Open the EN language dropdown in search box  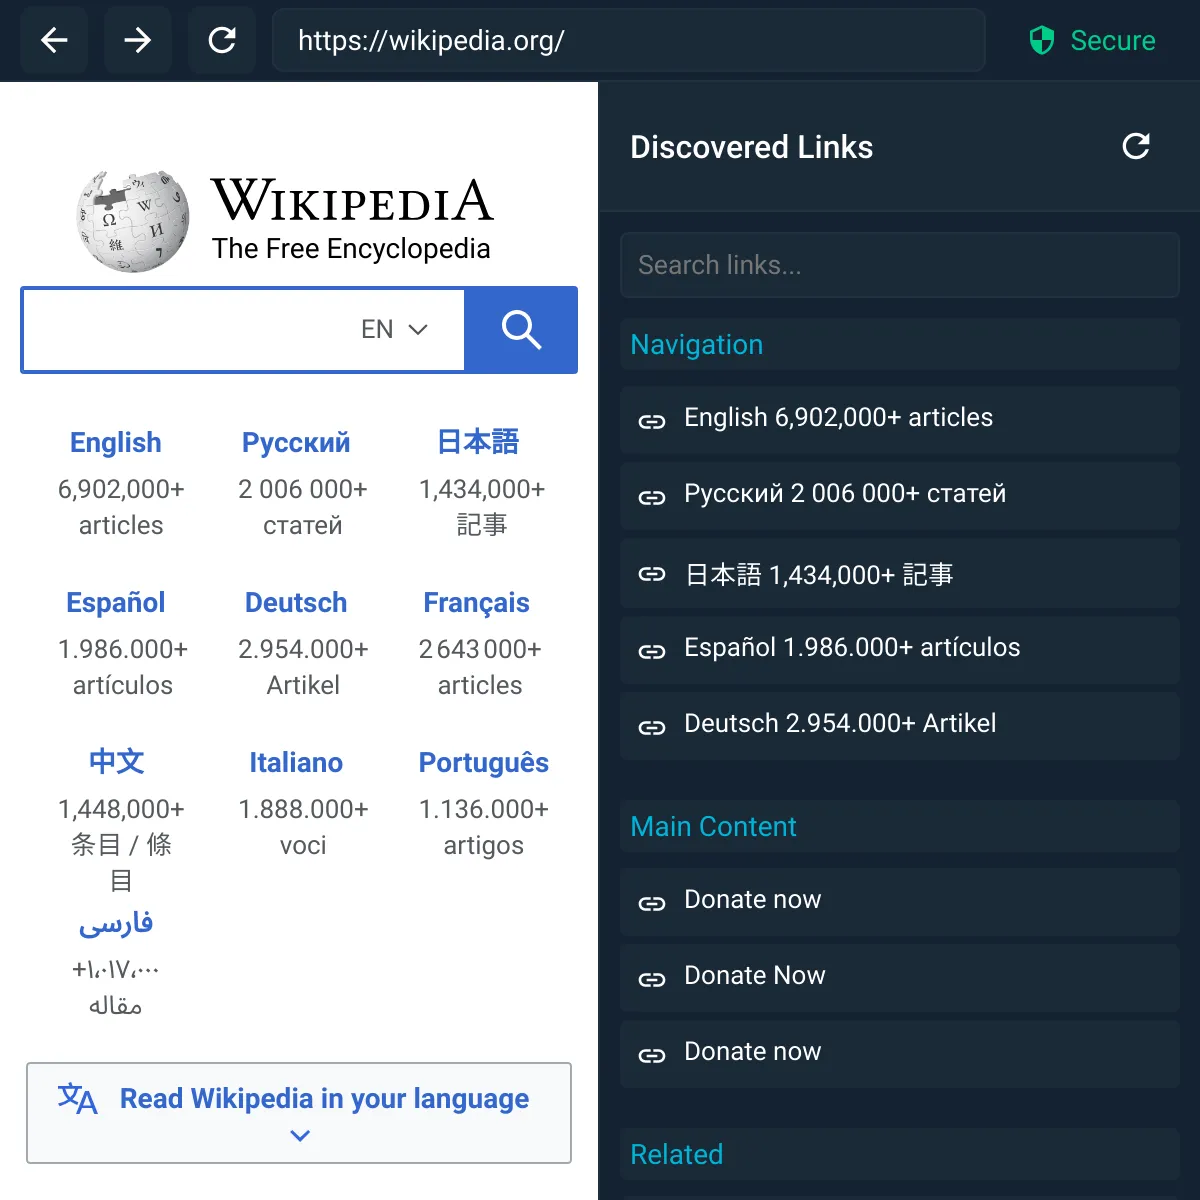pyautogui.click(x=394, y=329)
